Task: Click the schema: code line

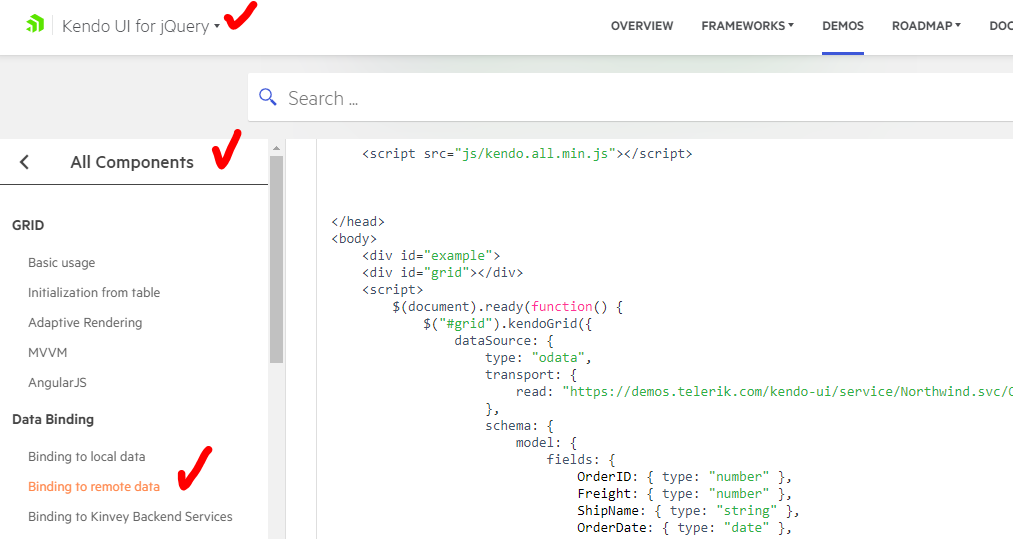Action: (519, 426)
